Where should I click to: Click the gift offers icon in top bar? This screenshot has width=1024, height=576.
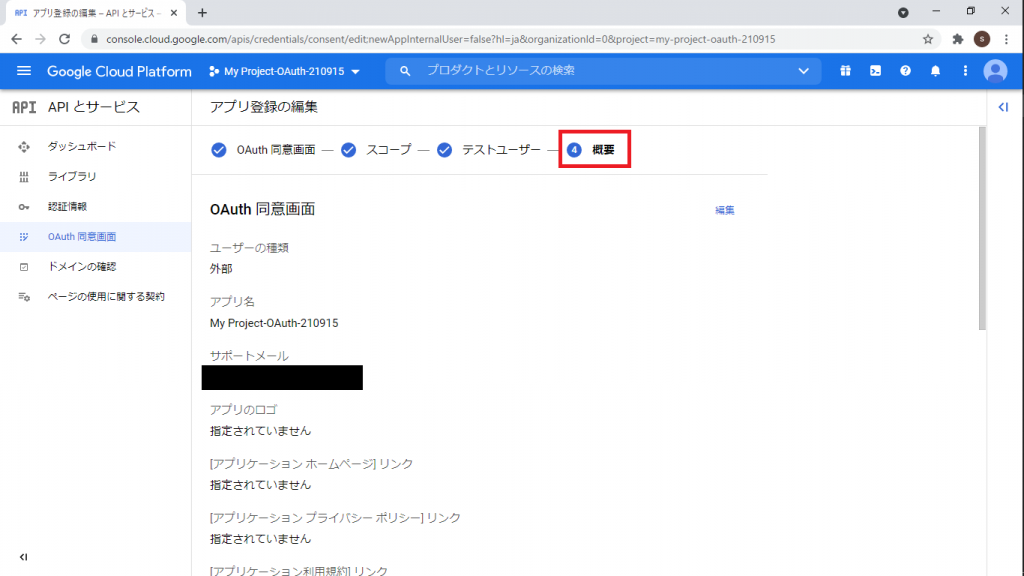845,71
